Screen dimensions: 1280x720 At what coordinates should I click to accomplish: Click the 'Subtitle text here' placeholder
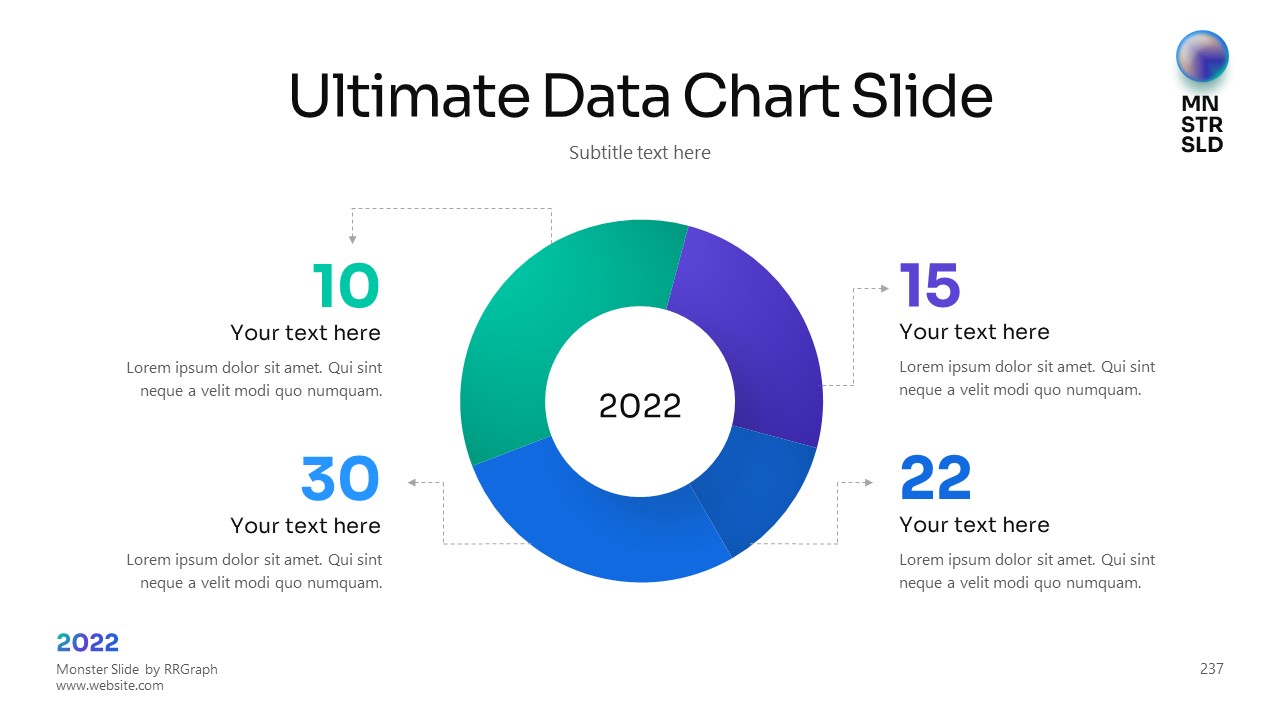click(640, 153)
